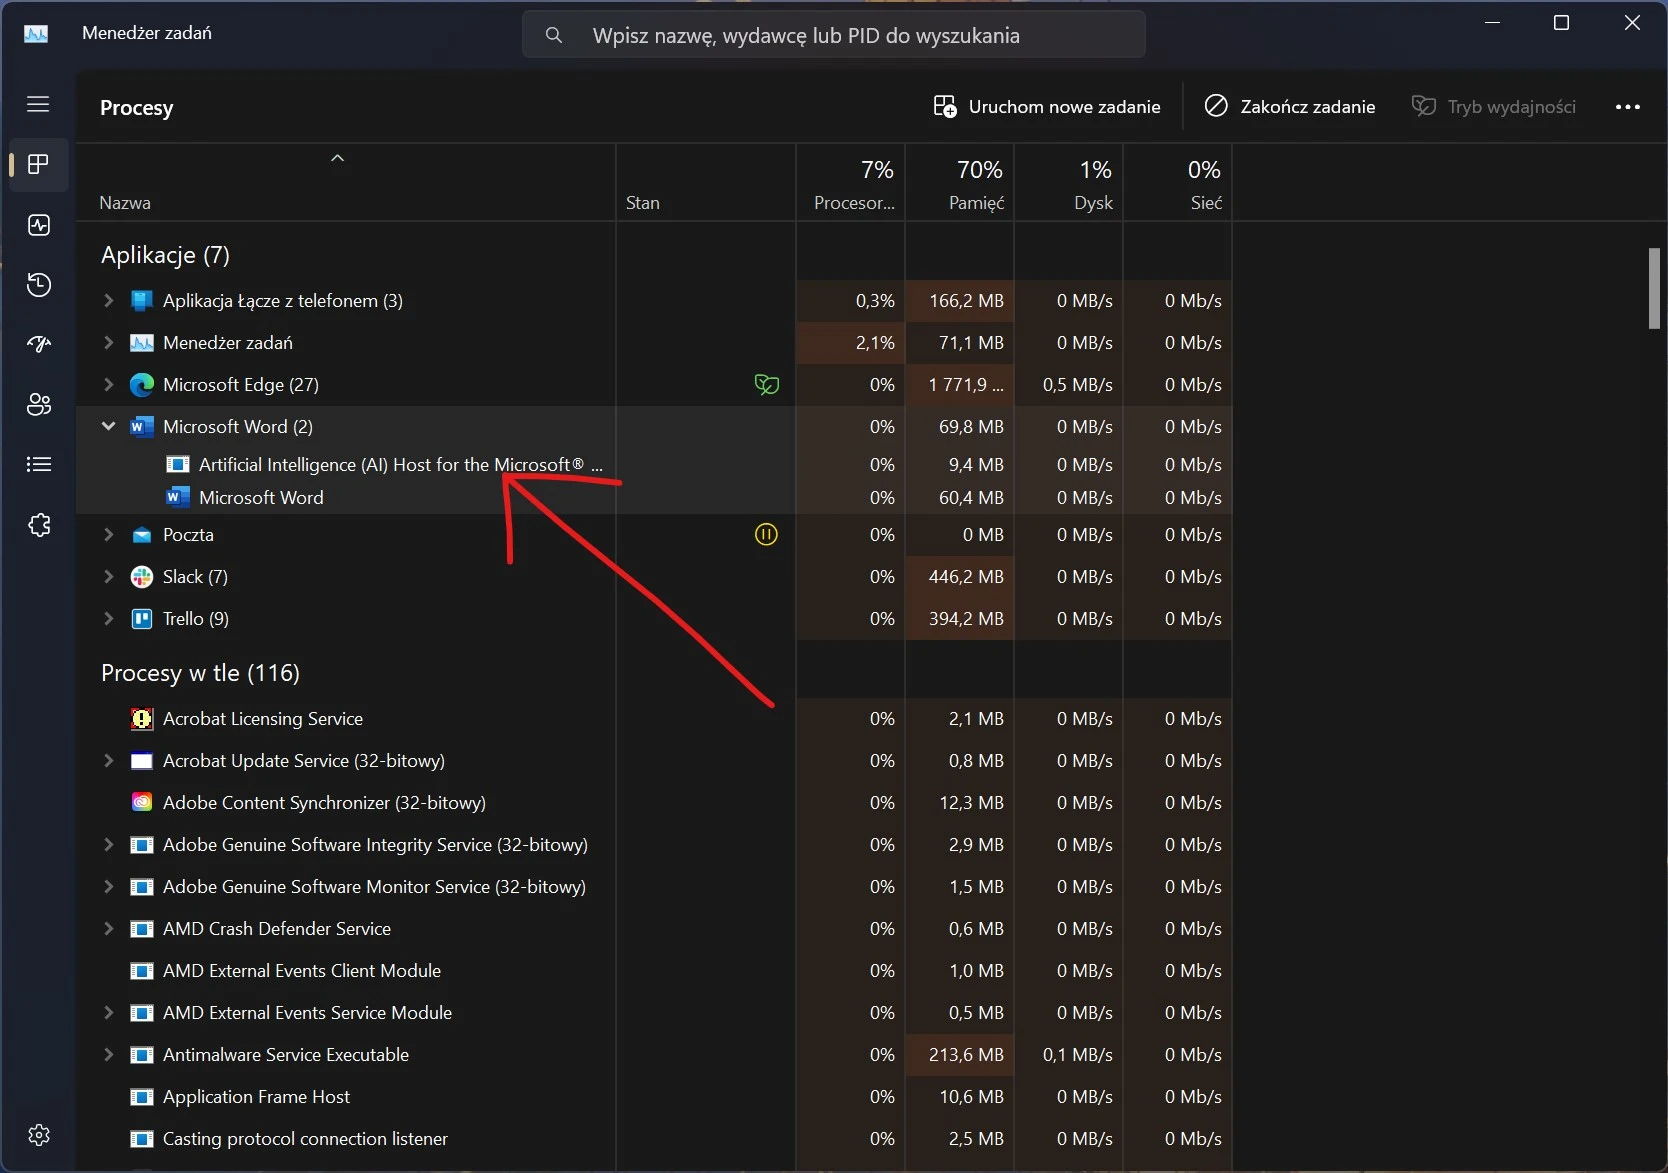Expand Adobe Genuine Software Integrity Service row

coord(108,844)
